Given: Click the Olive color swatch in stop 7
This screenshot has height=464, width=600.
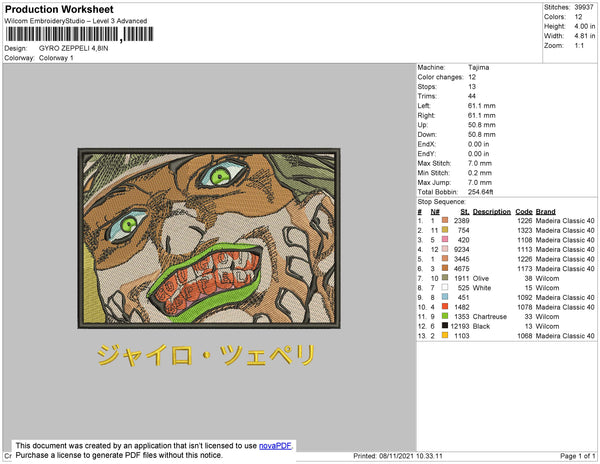Looking at the screenshot, I should point(445,278).
